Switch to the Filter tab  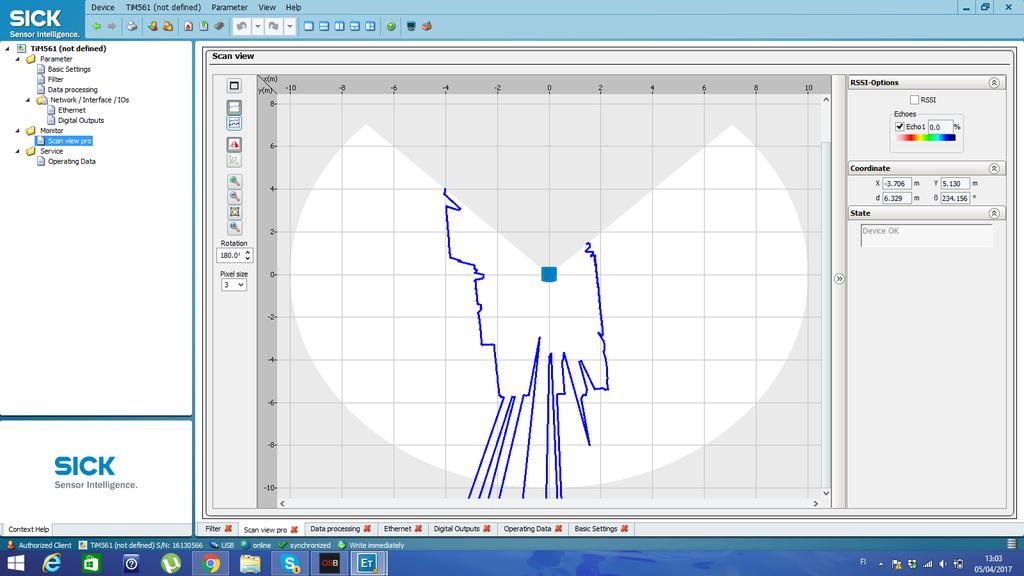click(x=213, y=529)
